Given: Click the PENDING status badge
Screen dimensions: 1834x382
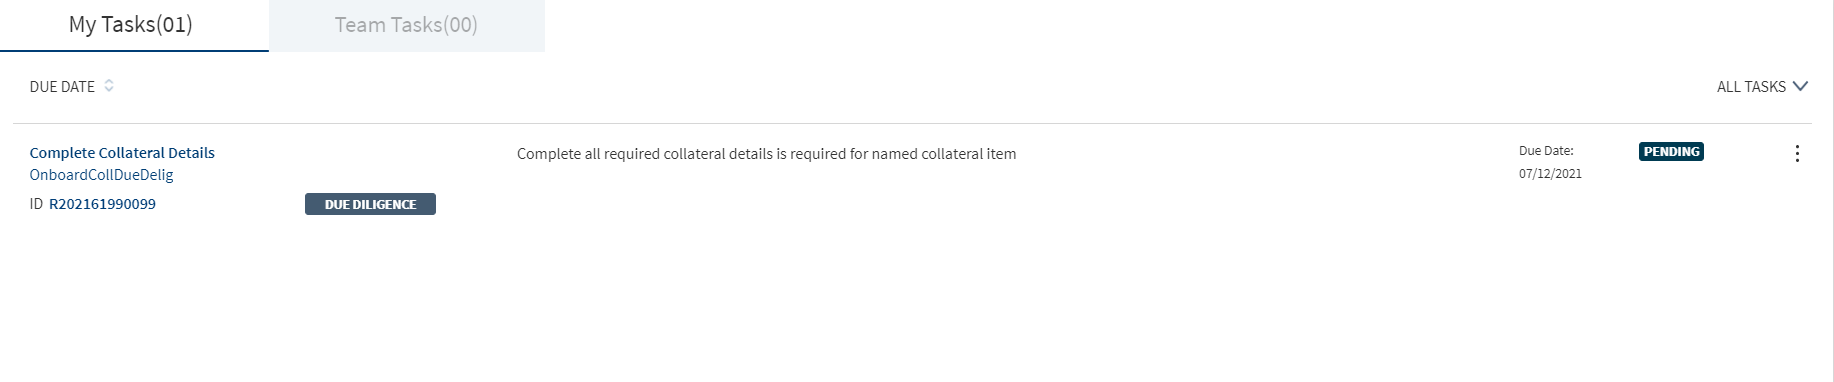Looking at the screenshot, I should coord(1671,152).
